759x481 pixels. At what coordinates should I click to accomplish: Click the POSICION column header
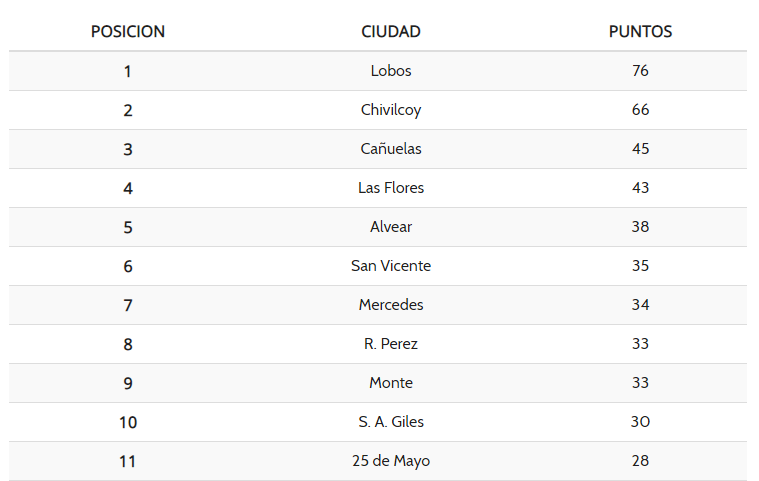128,32
